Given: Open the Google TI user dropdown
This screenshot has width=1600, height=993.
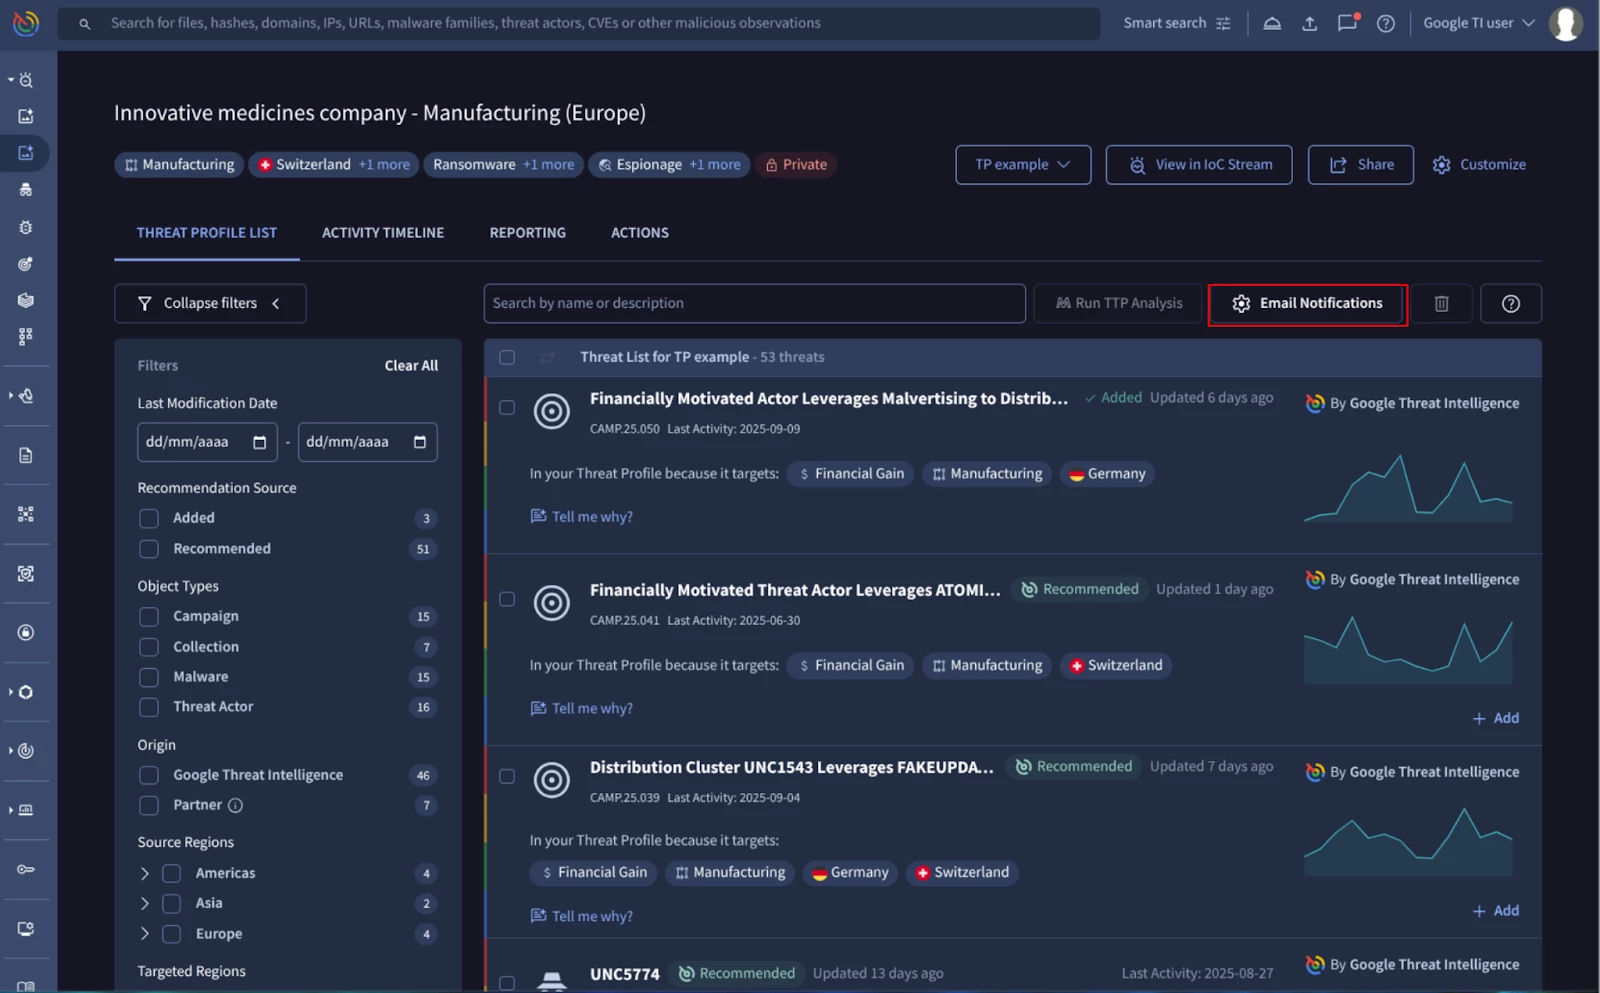Looking at the screenshot, I should tap(1478, 23).
